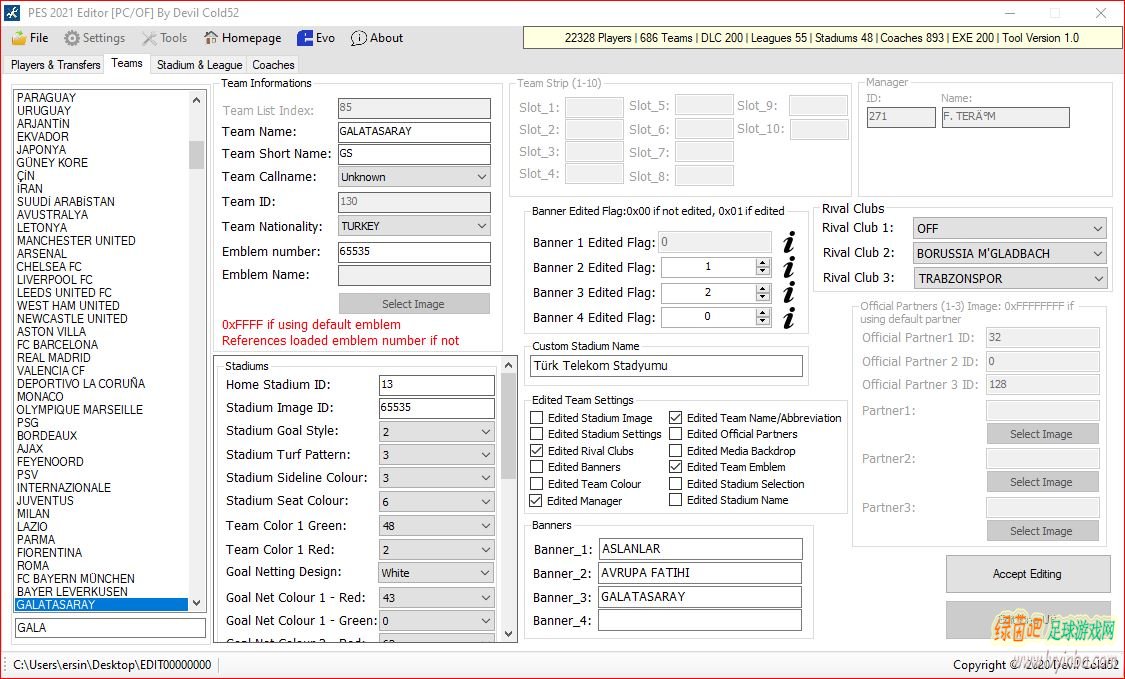Image resolution: width=1125 pixels, height=679 pixels.
Task: Click info icon beside Banner 3 Edited Flag
Action: click(x=789, y=292)
